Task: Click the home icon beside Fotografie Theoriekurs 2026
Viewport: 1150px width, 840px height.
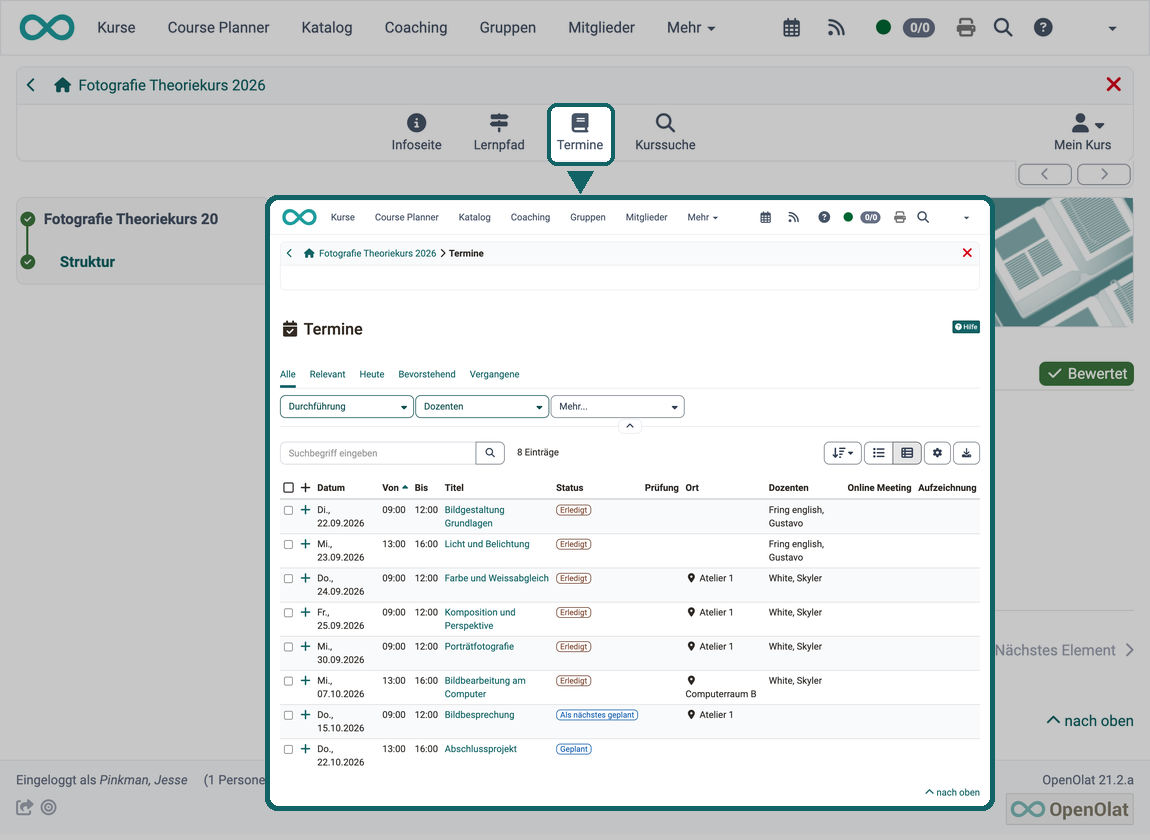Action: click(62, 85)
